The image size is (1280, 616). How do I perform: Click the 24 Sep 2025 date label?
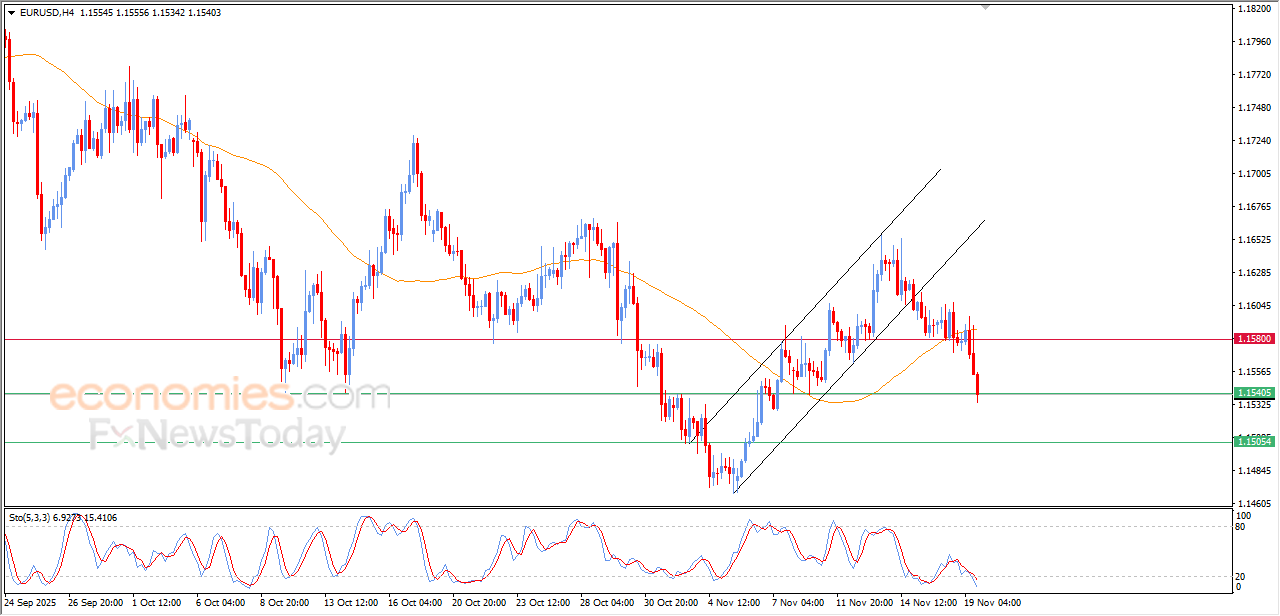30,603
